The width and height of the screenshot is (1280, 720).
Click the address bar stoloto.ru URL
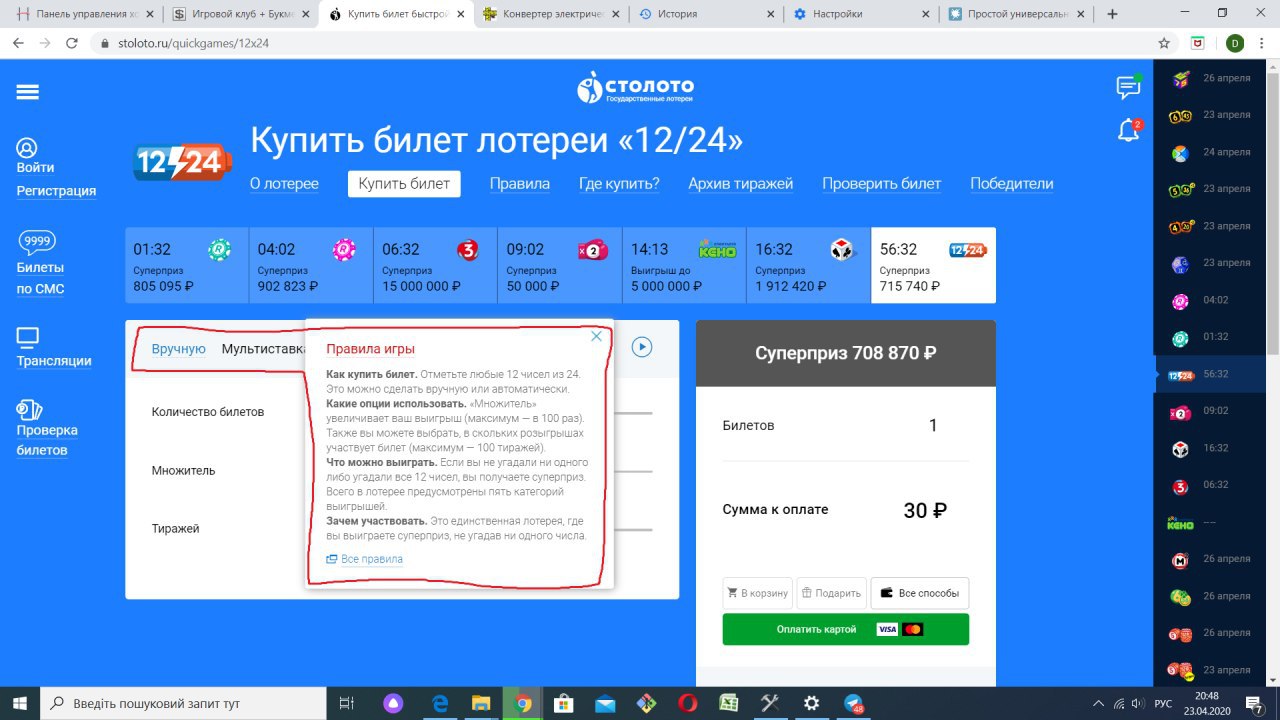tap(193, 44)
